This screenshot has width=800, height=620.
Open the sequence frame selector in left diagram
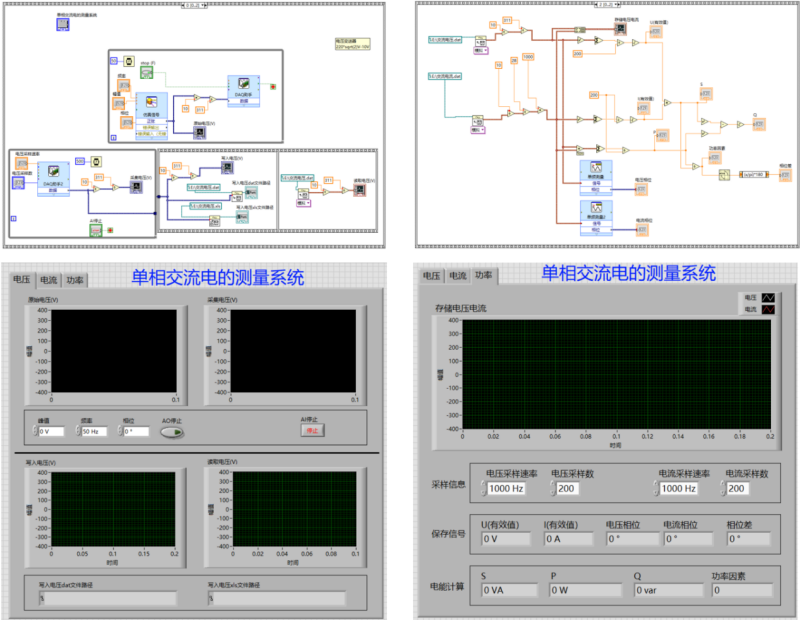pos(195,5)
